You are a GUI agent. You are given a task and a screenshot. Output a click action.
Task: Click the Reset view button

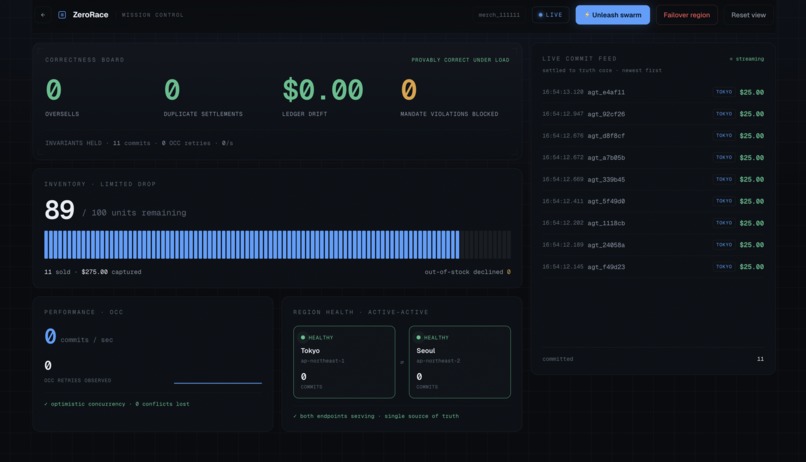pyautogui.click(x=748, y=15)
